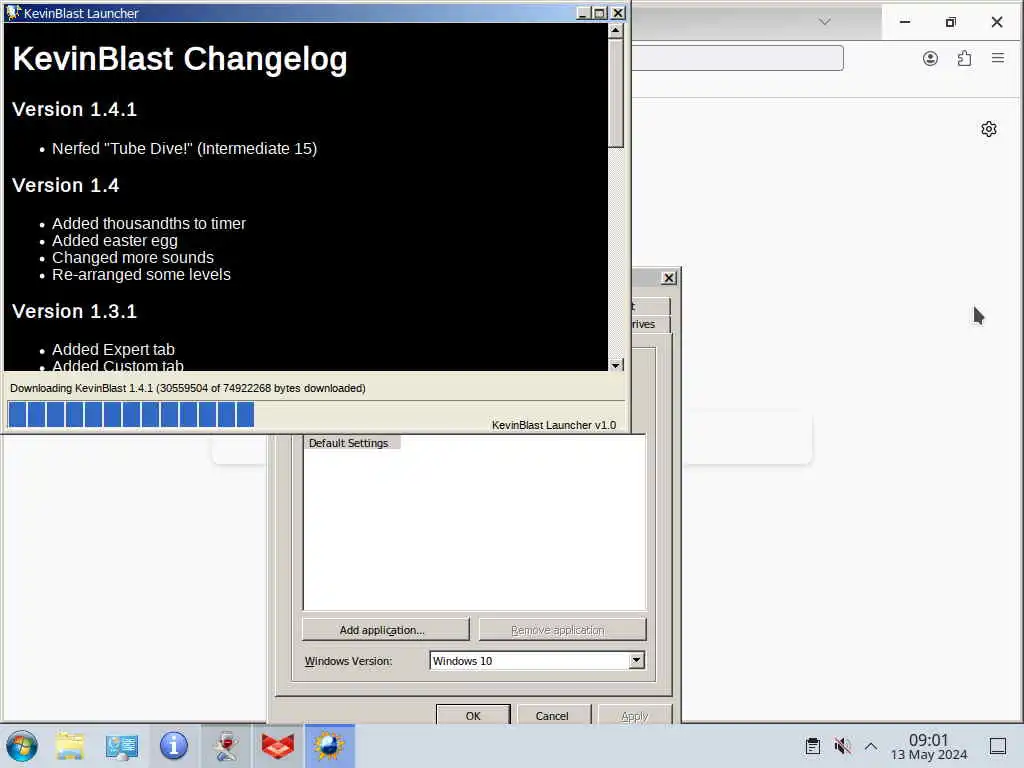Close the KevinBlast Launcher window
Image resolution: width=1024 pixels, height=768 pixels.
618,13
